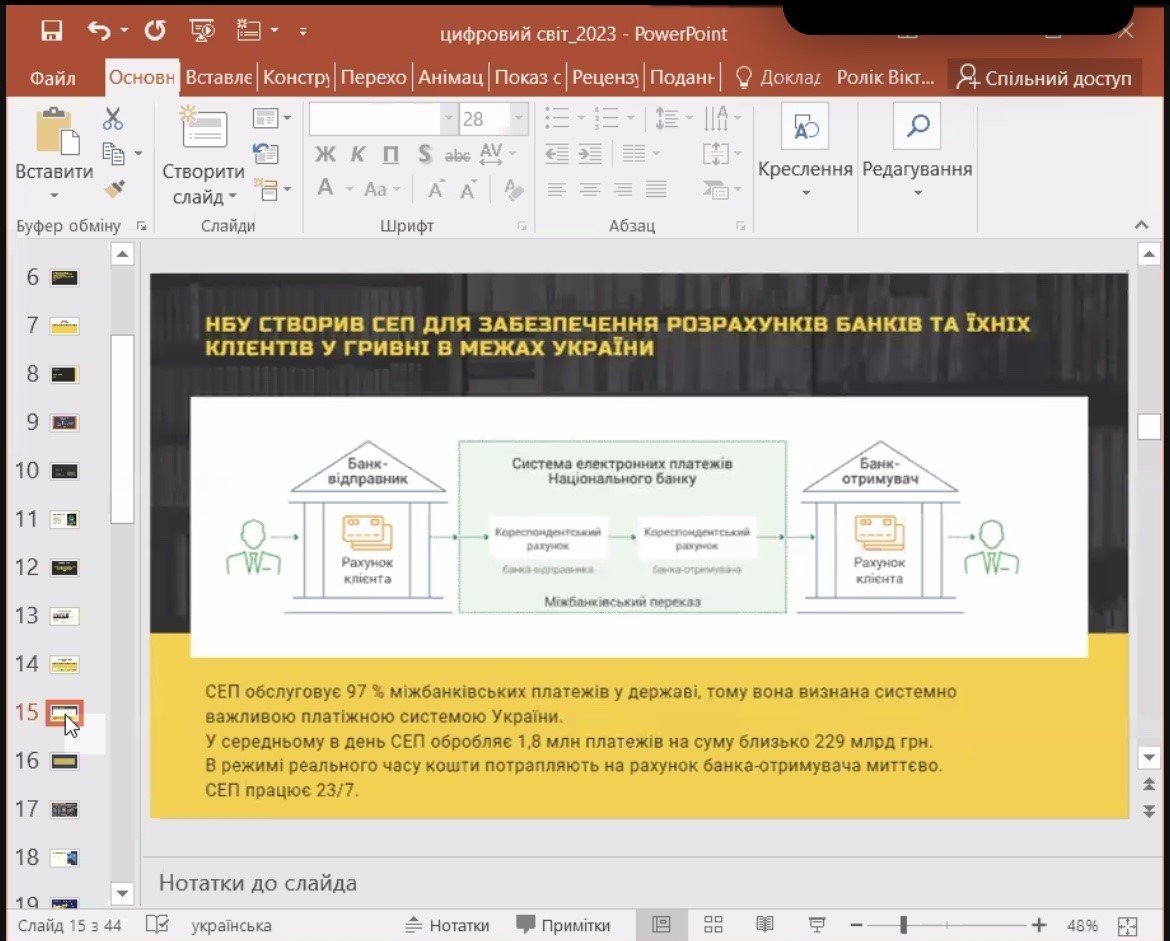
Task: Click the zoom slider handle
Action: 903,925
